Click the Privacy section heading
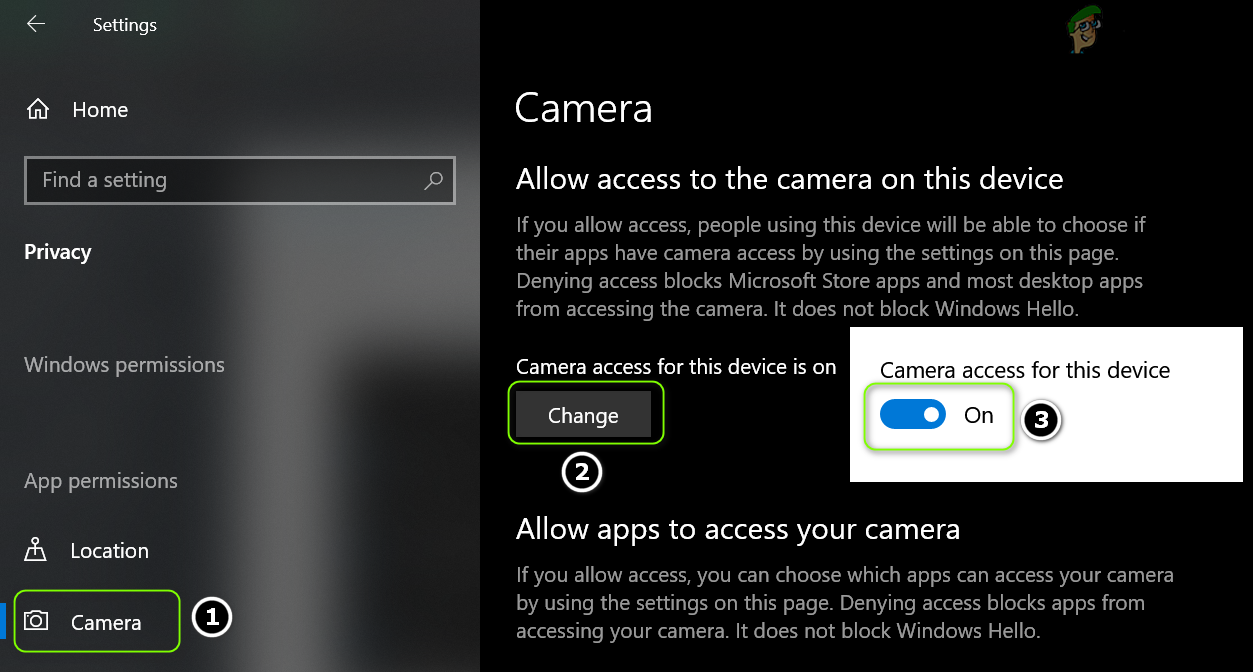 point(57,252)
